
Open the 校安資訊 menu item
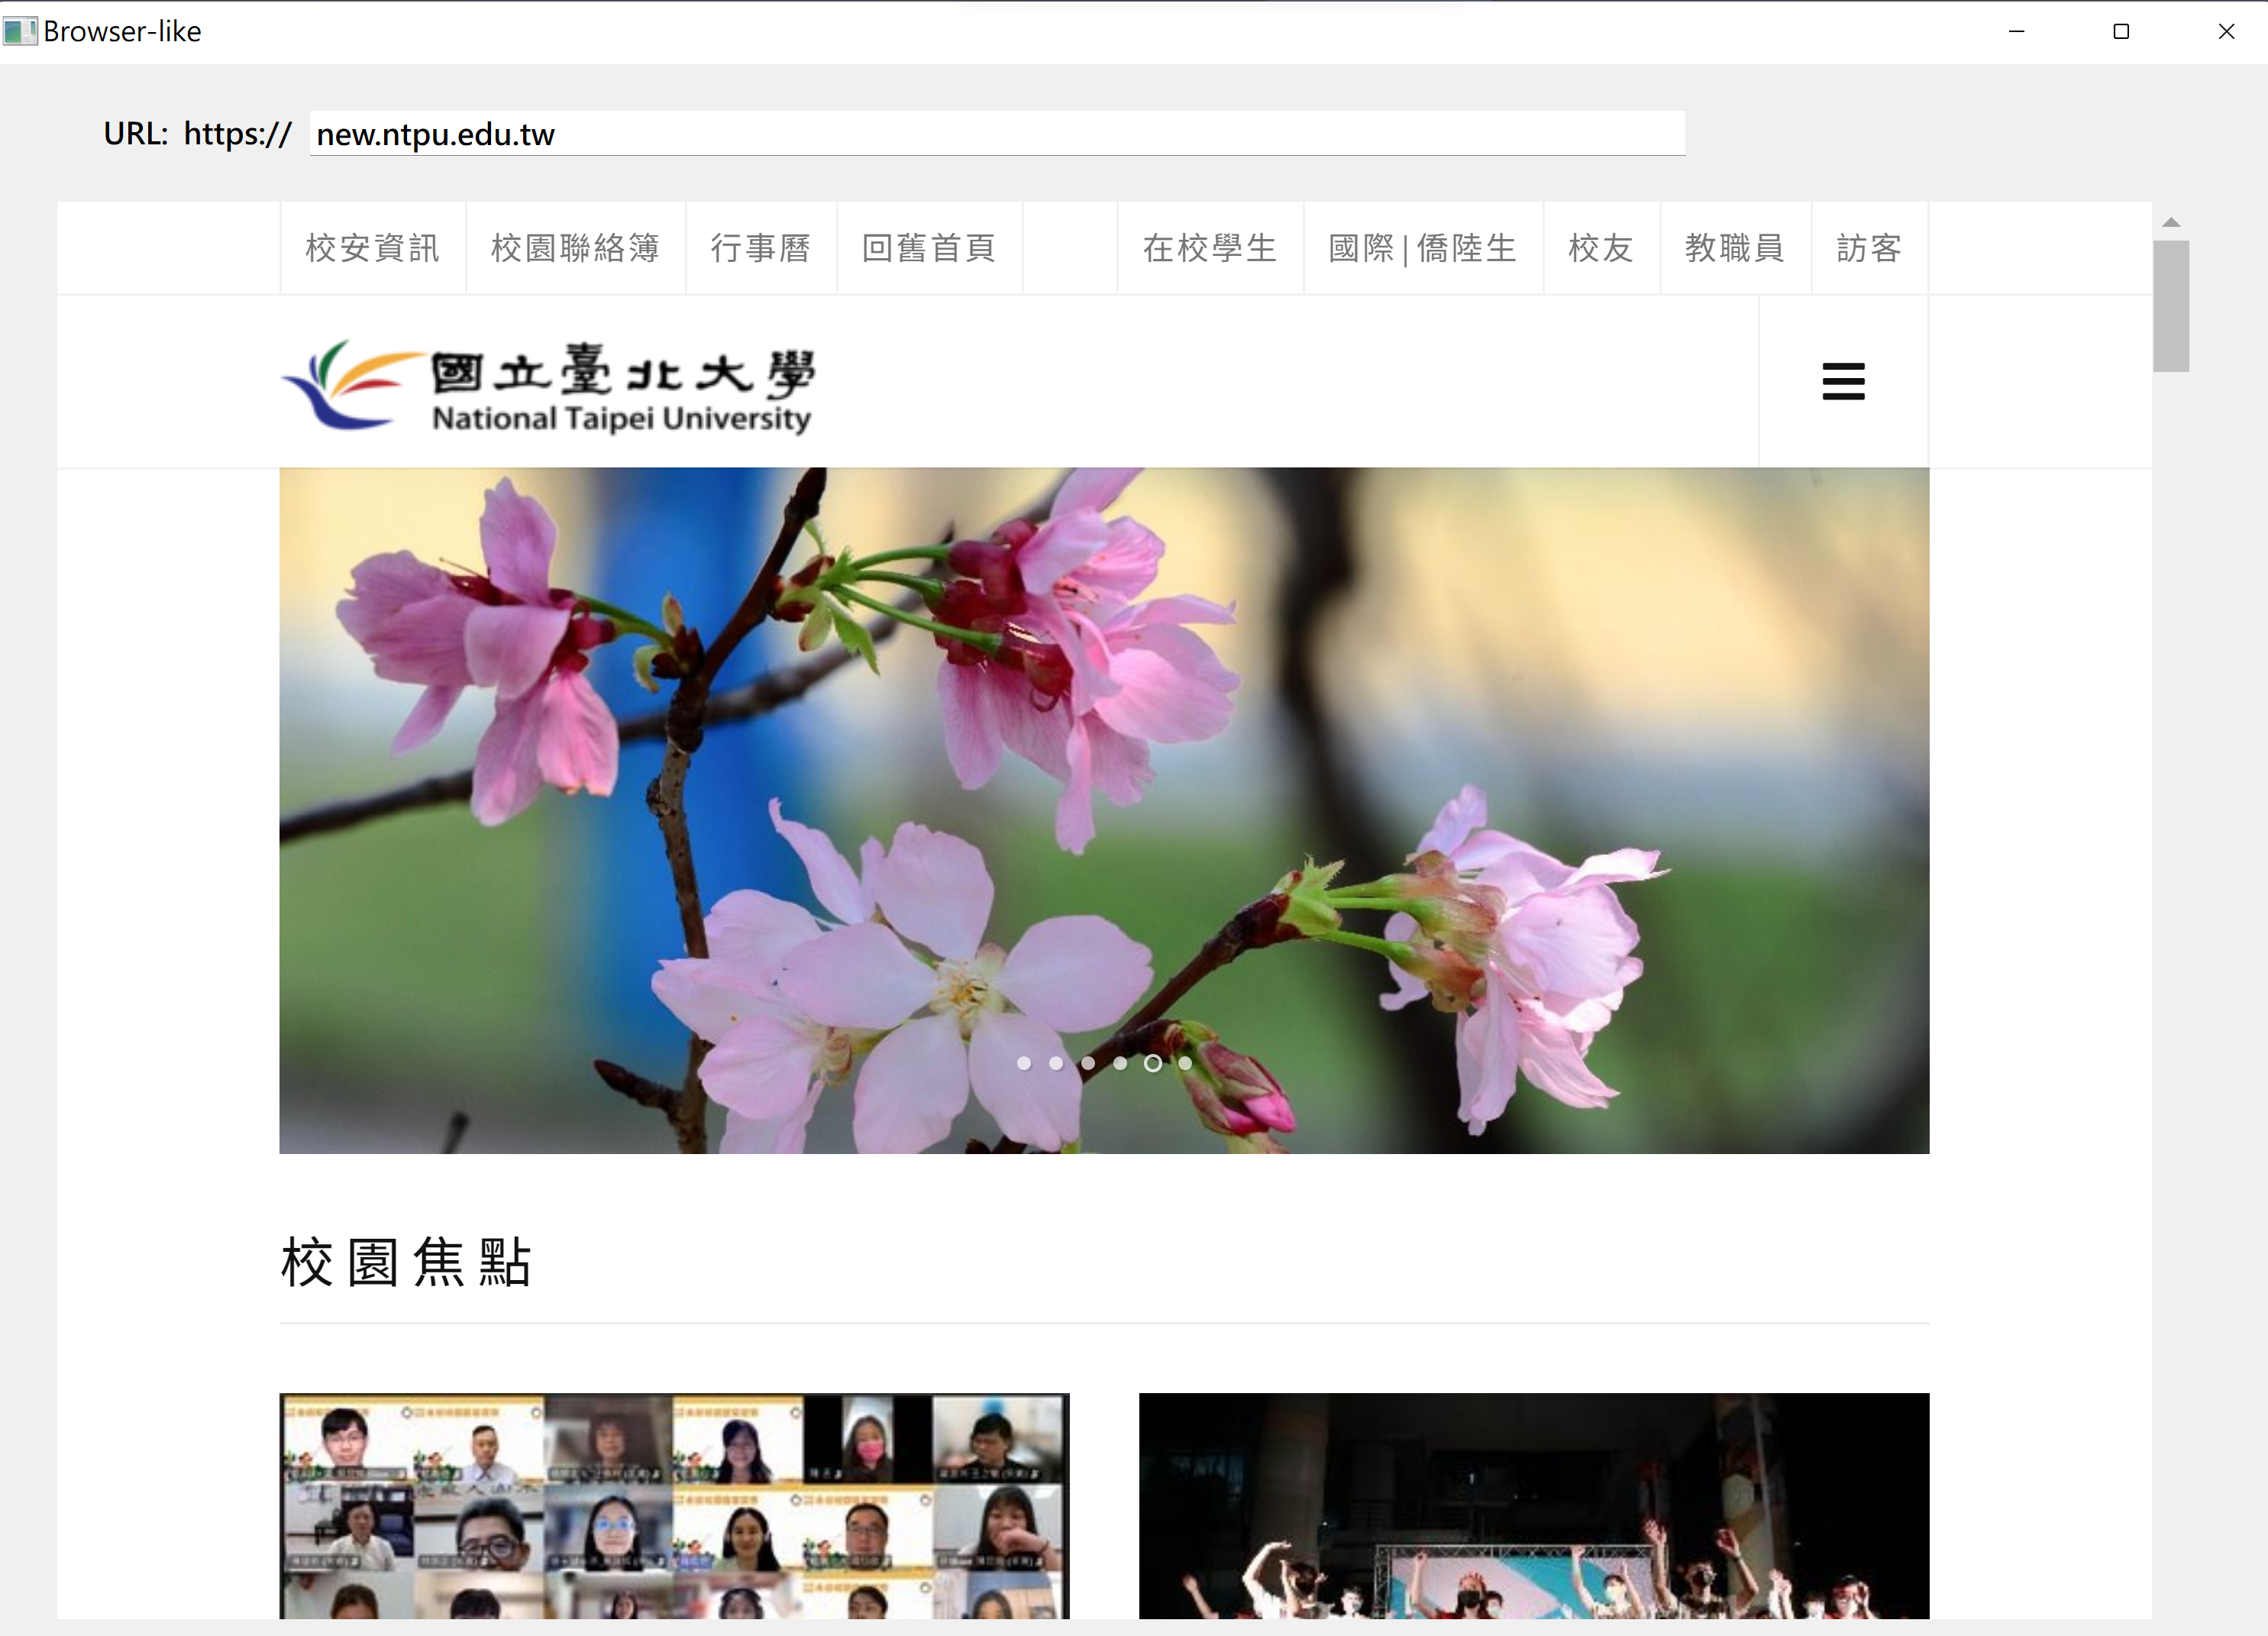pos(373,248)
